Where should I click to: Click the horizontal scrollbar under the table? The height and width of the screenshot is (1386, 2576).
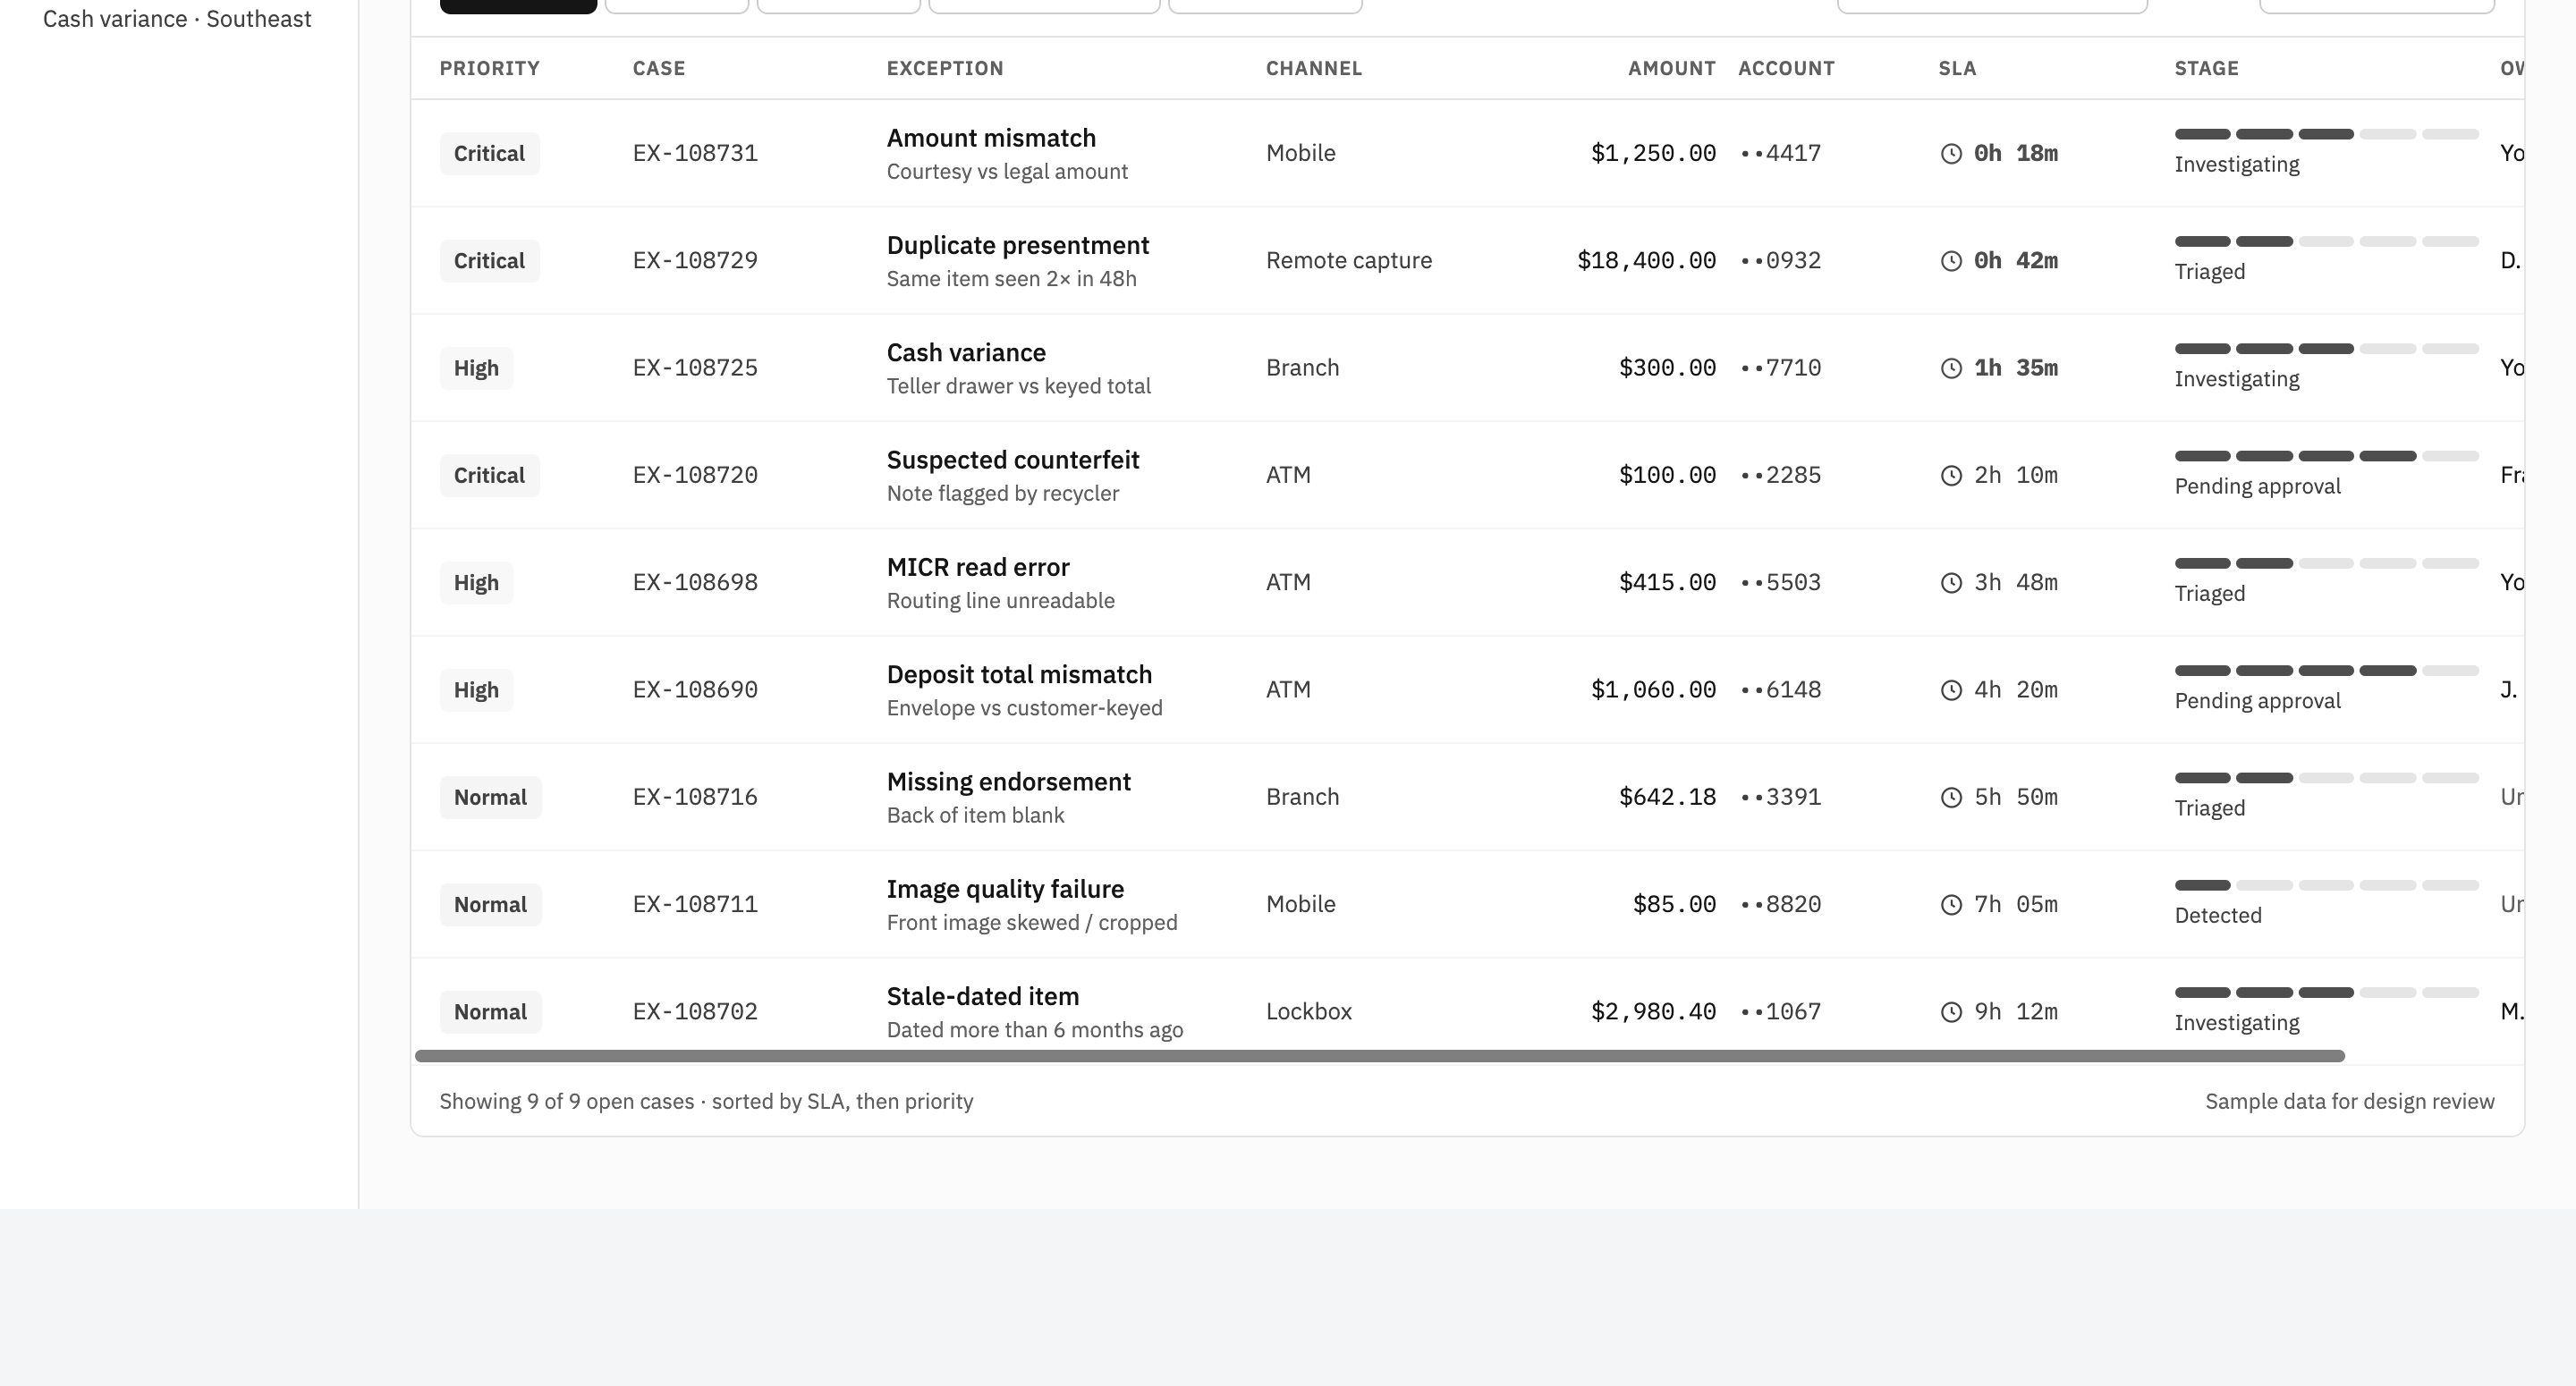pyautogui.click(x=1379, y=1056)
